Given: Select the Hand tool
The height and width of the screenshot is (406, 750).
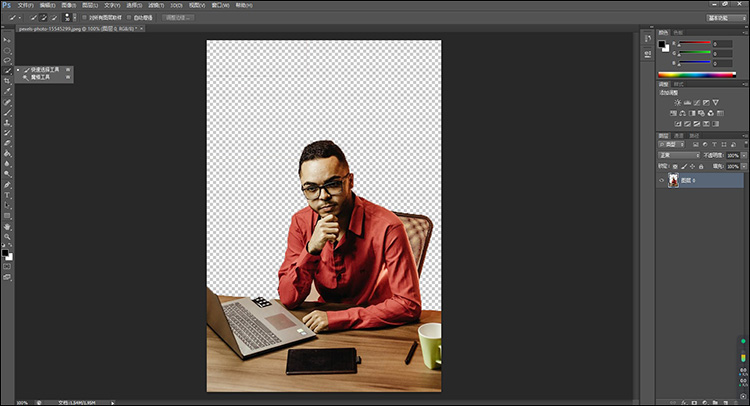Looking at the screenshot, I should (x=7, y=227).
